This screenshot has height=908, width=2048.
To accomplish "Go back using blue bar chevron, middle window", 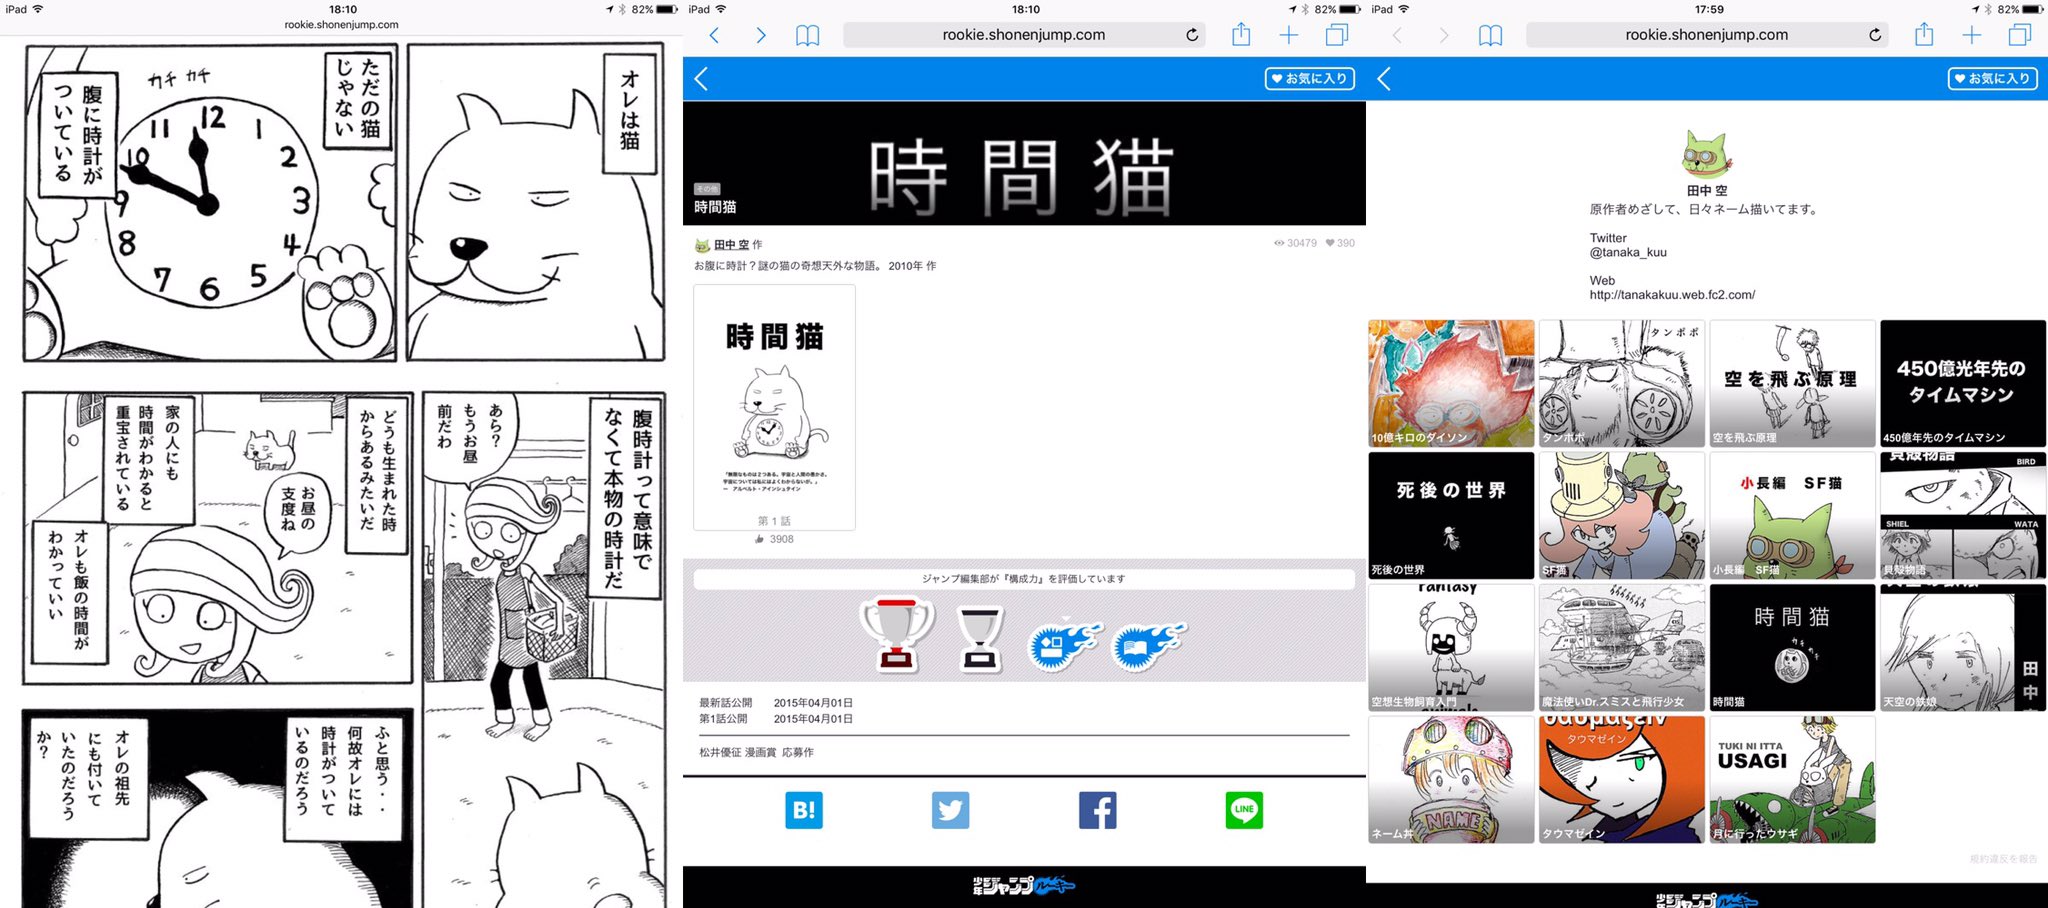I will coord(701,79).
